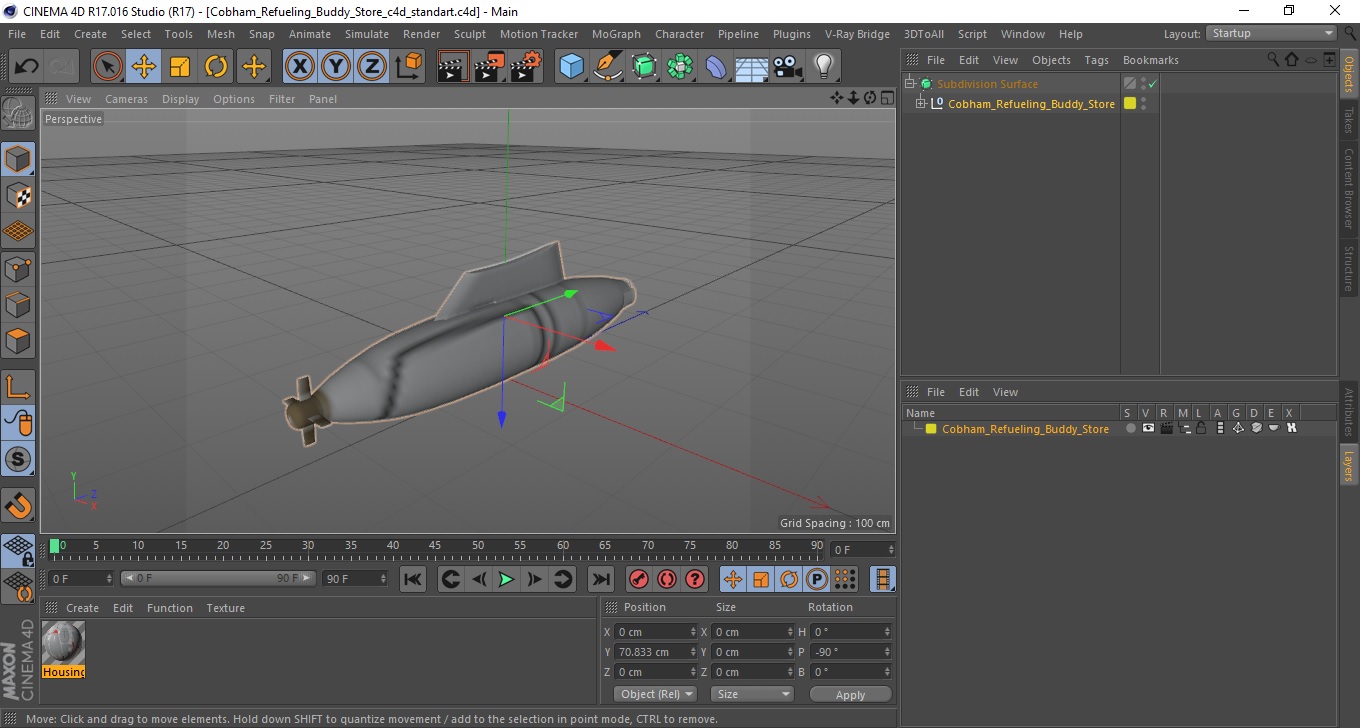Open the Attributes side tab
Image resolution: width=1360 pixels, height=728 pixels.
(x=1349, y=412)
